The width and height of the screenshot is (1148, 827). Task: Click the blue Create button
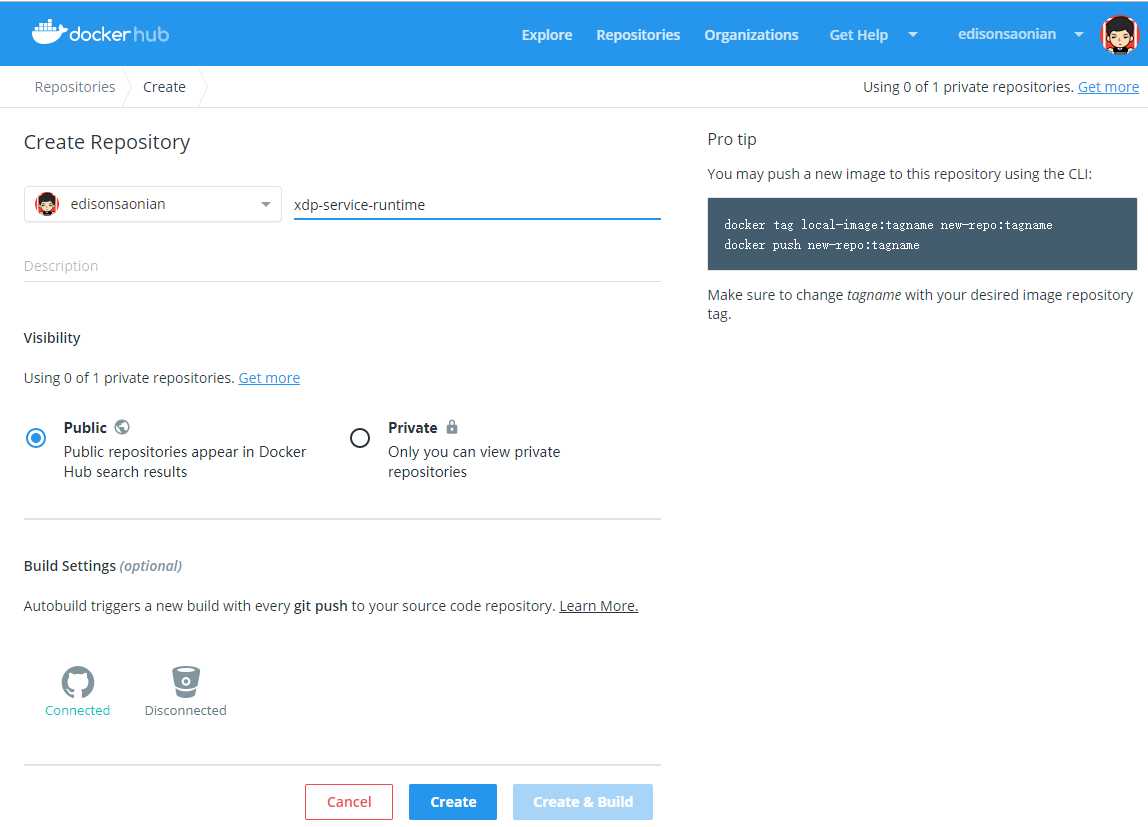(x=452, y=802)
